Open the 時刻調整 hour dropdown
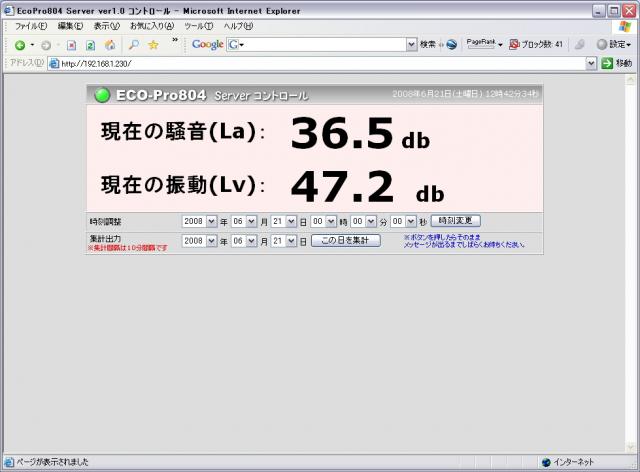Image resolution: width=640 pixels, height=472 pixels. pos(324,221)
